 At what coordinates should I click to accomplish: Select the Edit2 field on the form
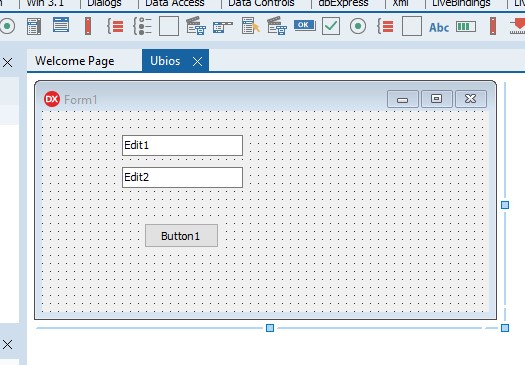tap(182, 177)
